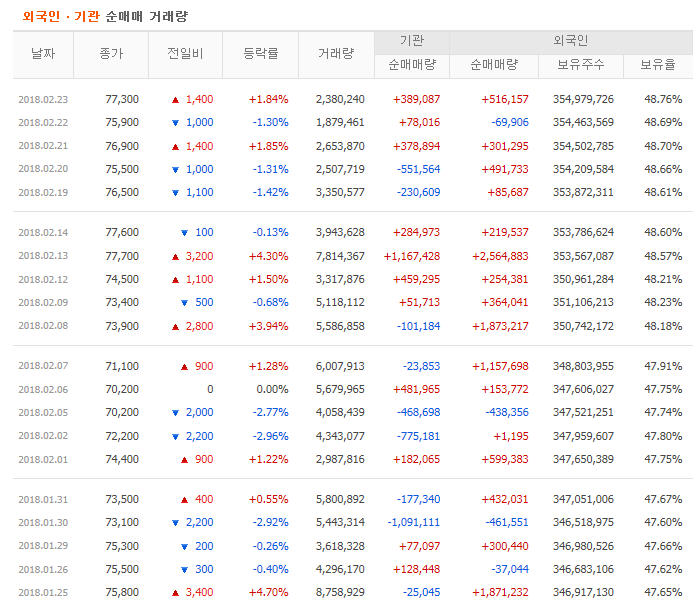Click the blue down arrow in the 2018.02.22 row
This screenshot has height=608, width=697.
[x=175, y=123]
